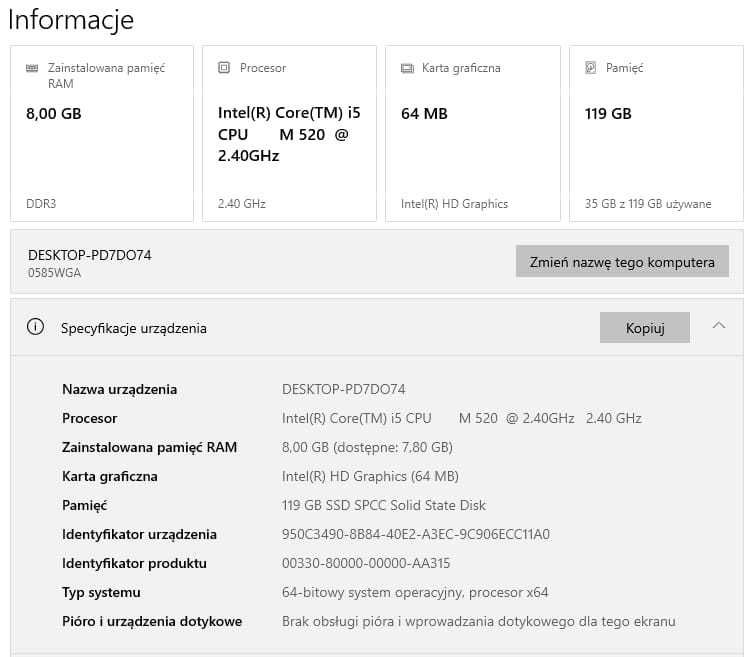
Task: Select the Procesor value in specifications list
Action: click(461, 419)
